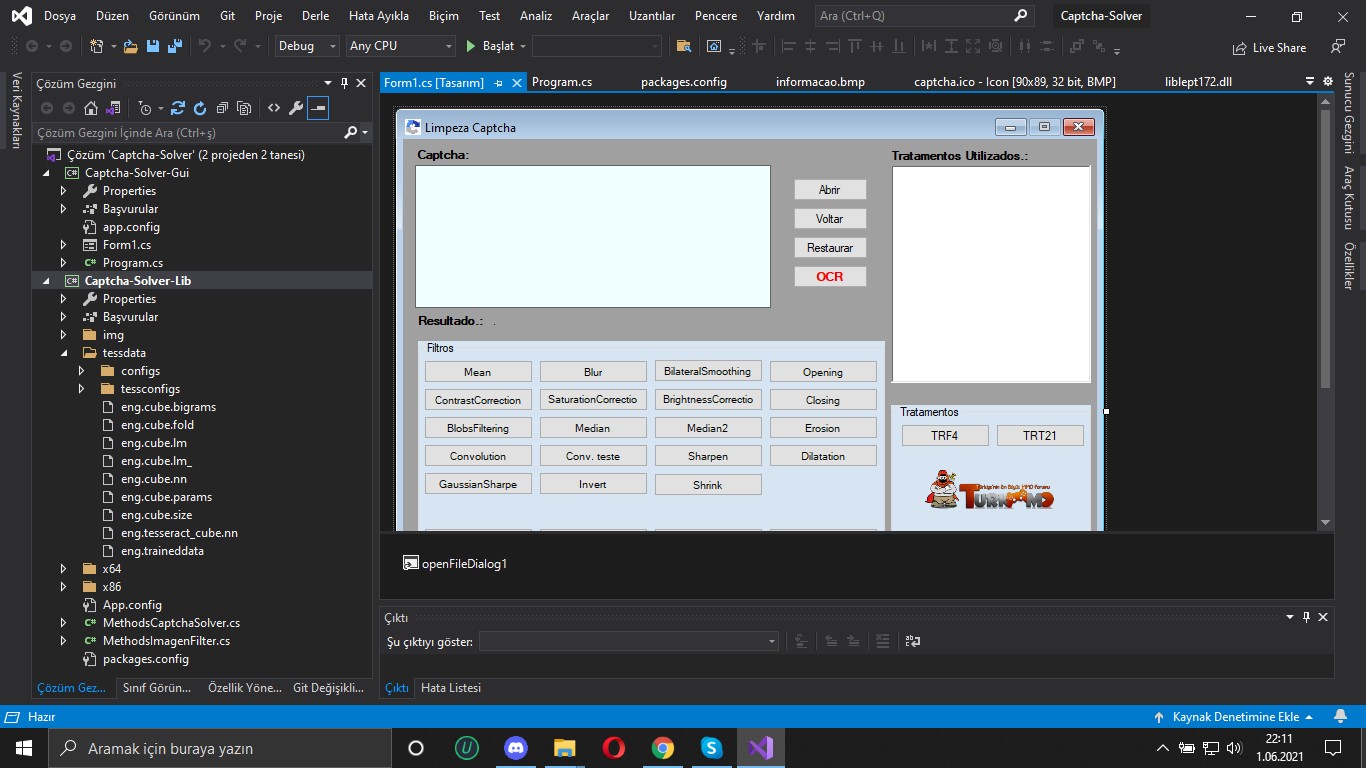Click the Home icon in Çözüm Gezgini toolbar
1366x768 pixels.
90,108
